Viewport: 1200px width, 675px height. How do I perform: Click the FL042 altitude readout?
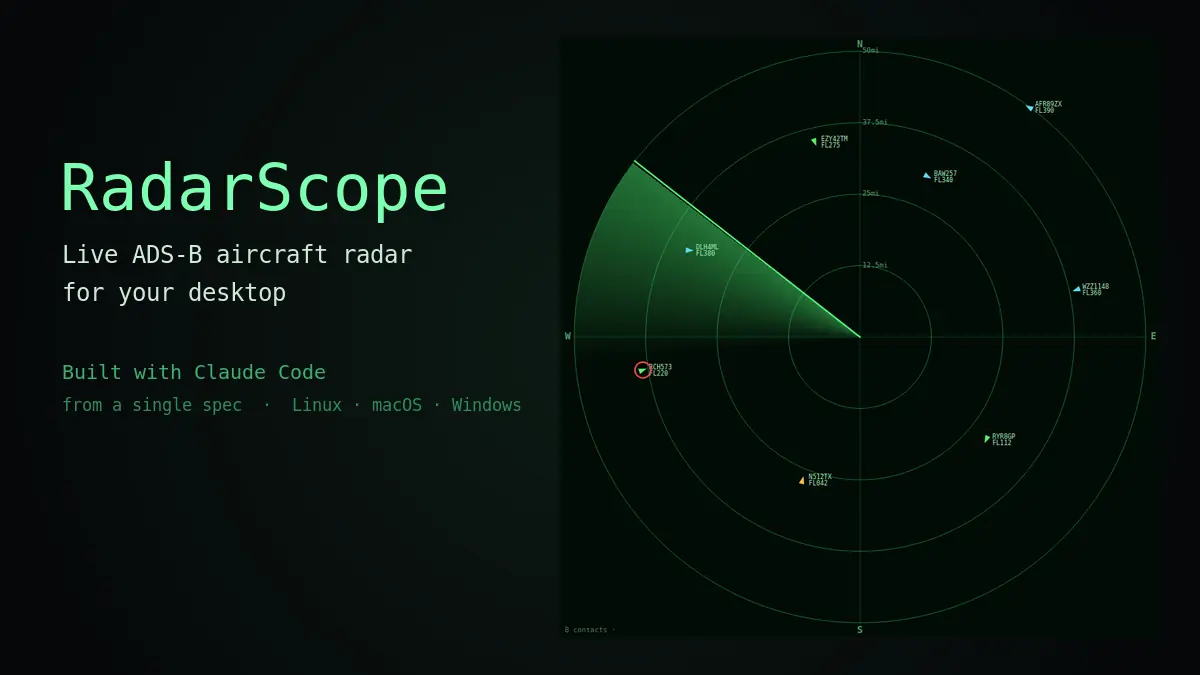tap(818, 484)
